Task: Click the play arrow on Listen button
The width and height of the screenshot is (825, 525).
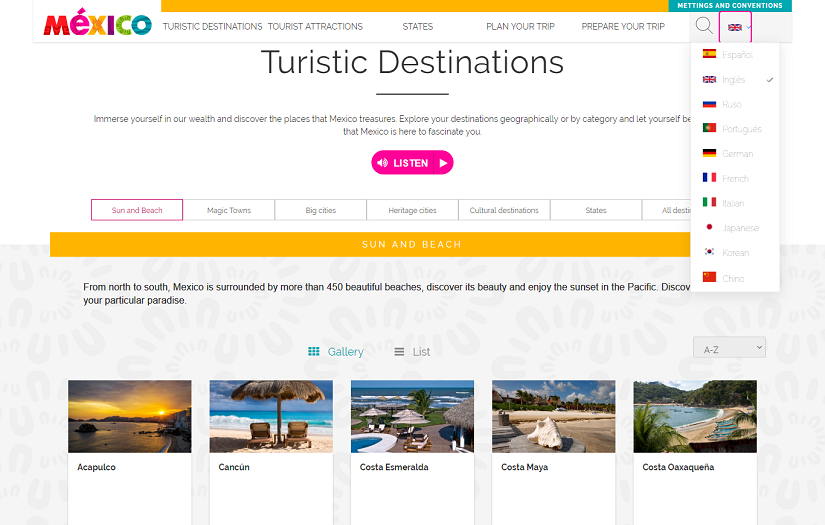Action: coord(444,163)
